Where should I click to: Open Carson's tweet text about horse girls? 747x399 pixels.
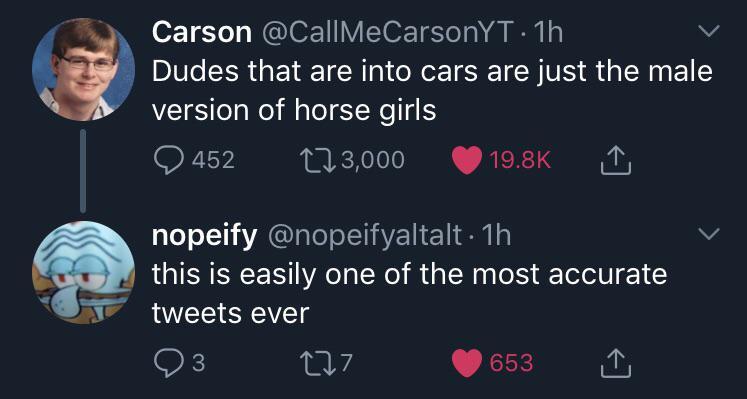[x=432, y=90]
